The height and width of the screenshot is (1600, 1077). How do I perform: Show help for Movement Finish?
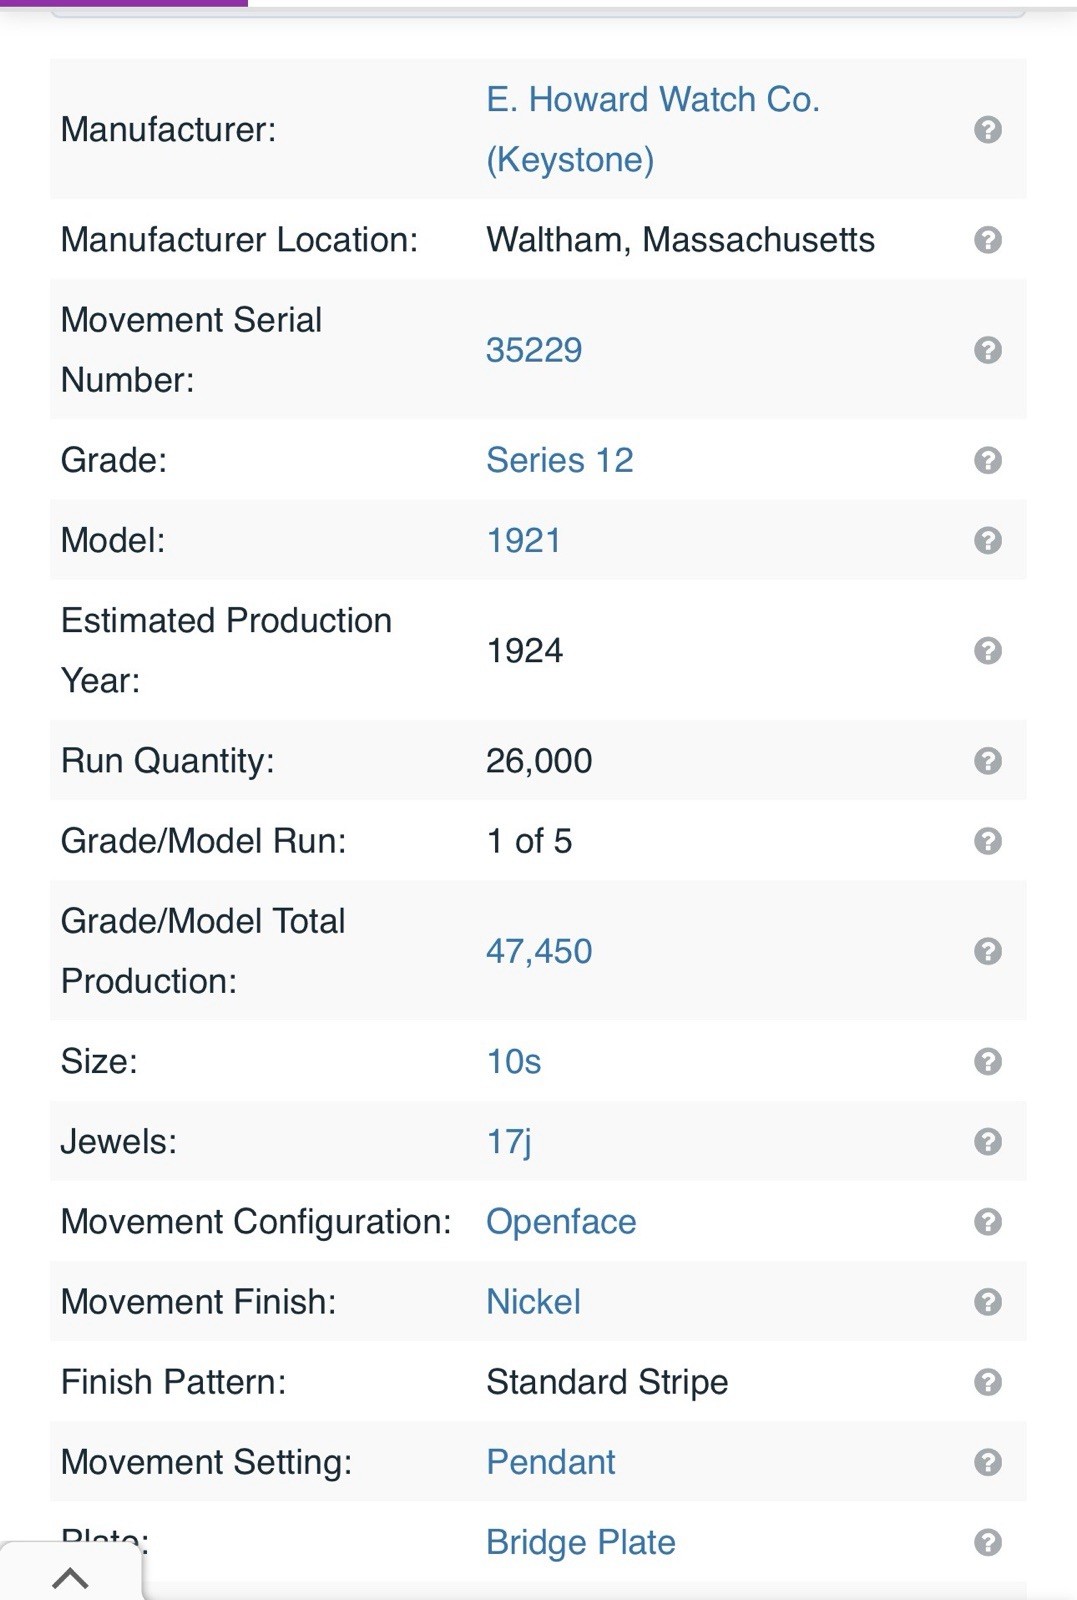(987, 1302)
